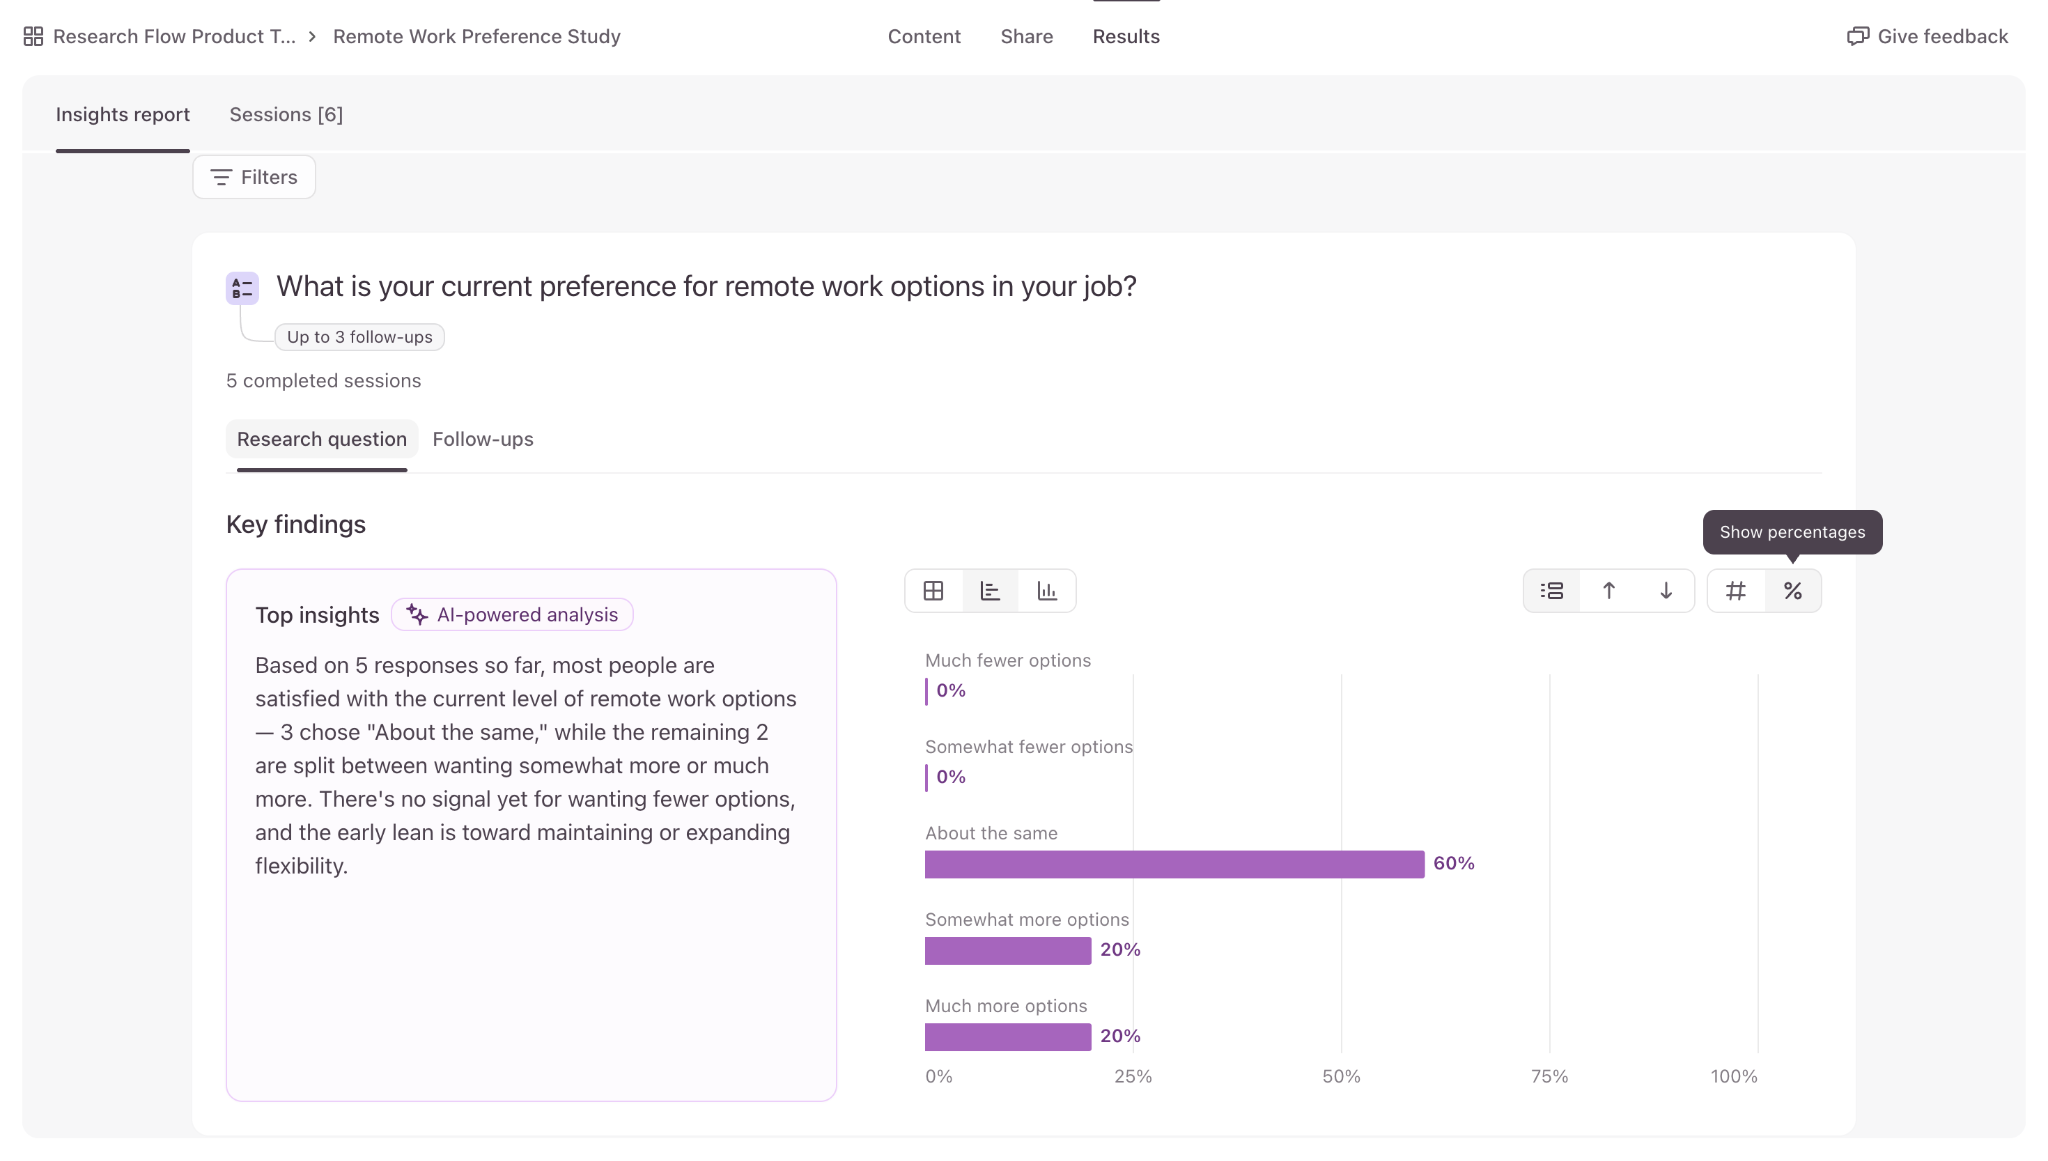Click the Up to 3 follow-ups badge
The height and width of the screenshot is (1161, 2048).
pos(360,337)
